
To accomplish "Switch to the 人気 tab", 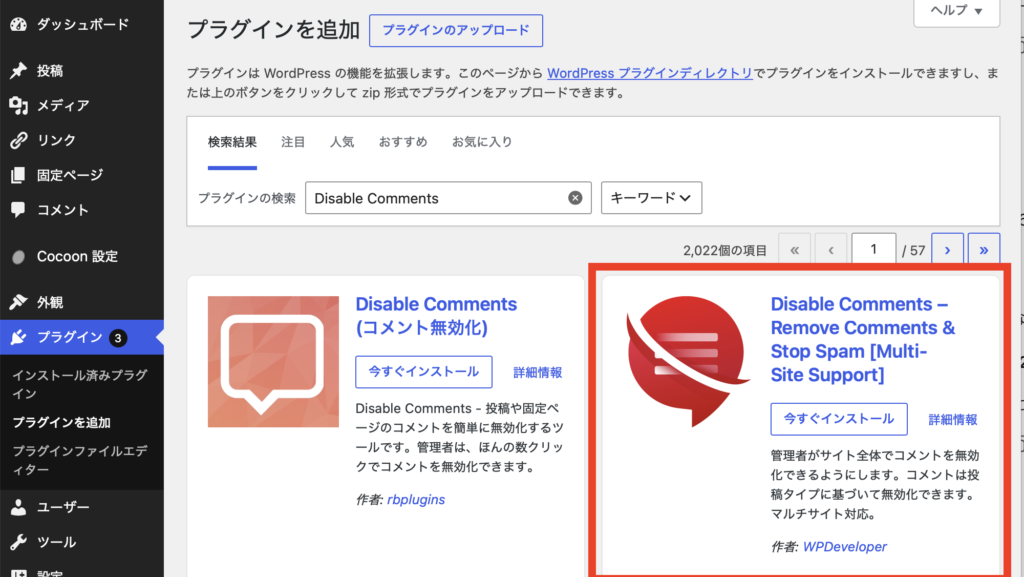I will [342, 142].
